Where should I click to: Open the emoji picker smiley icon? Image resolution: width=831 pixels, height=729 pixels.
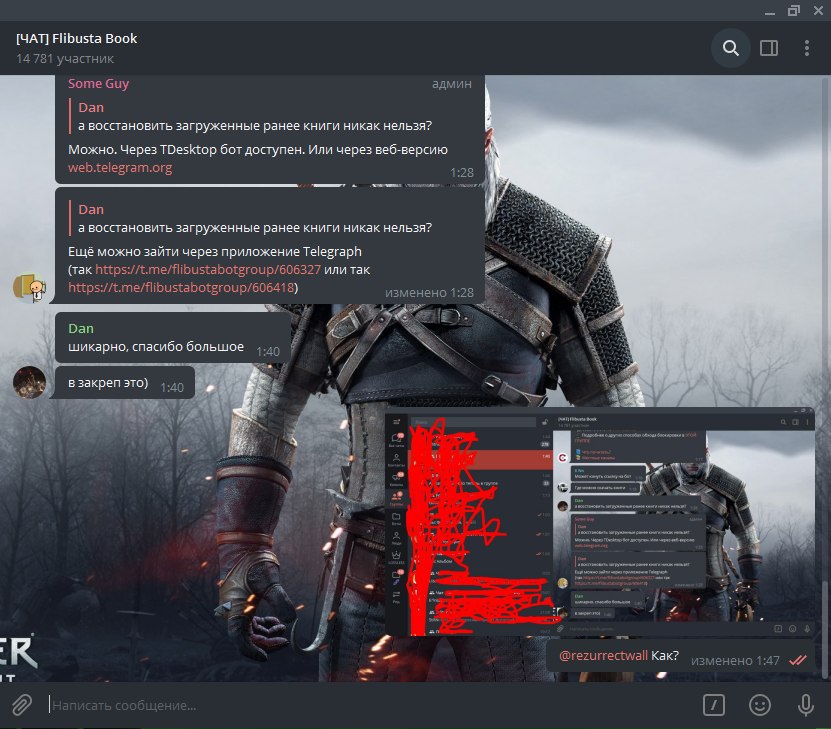click(x=759, y=705)
